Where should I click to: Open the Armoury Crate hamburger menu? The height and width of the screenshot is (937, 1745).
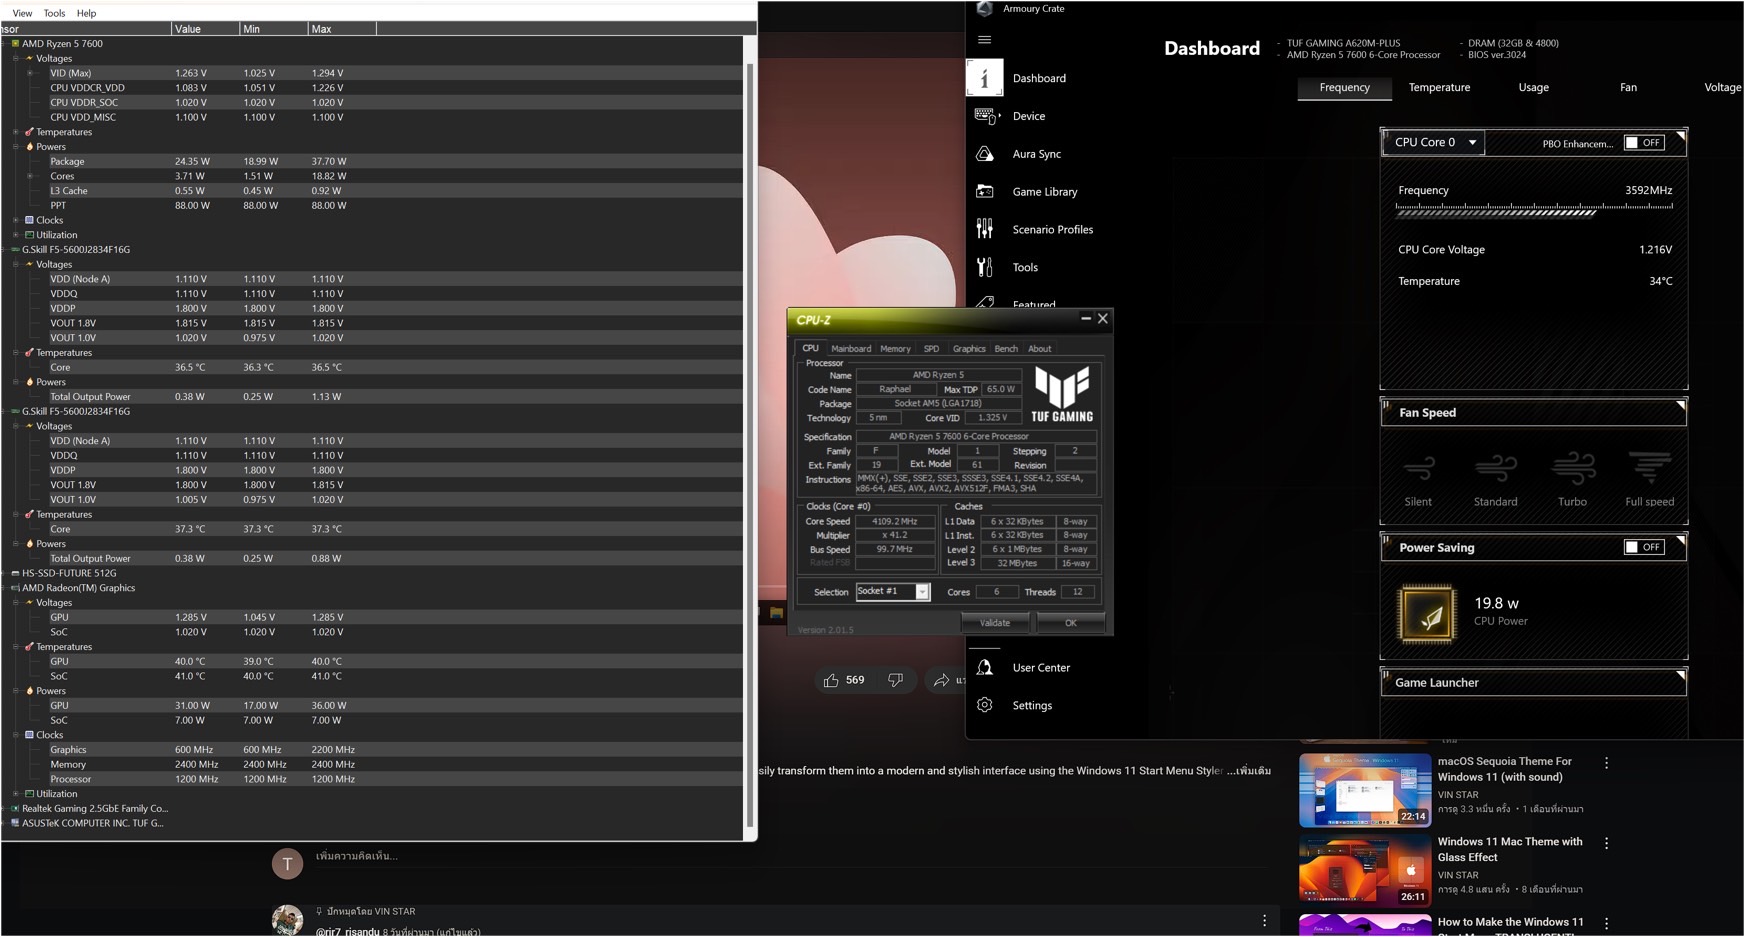[984, 40]
